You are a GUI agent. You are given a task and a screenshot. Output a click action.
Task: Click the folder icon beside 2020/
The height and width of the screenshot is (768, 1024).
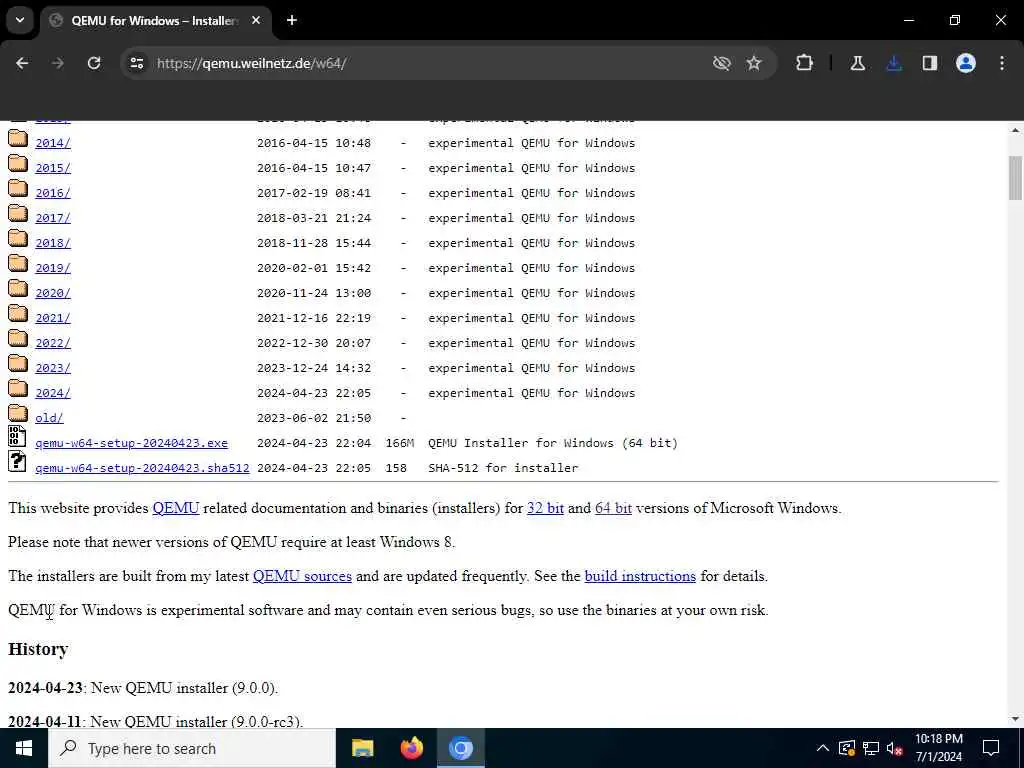click(18, 289)
